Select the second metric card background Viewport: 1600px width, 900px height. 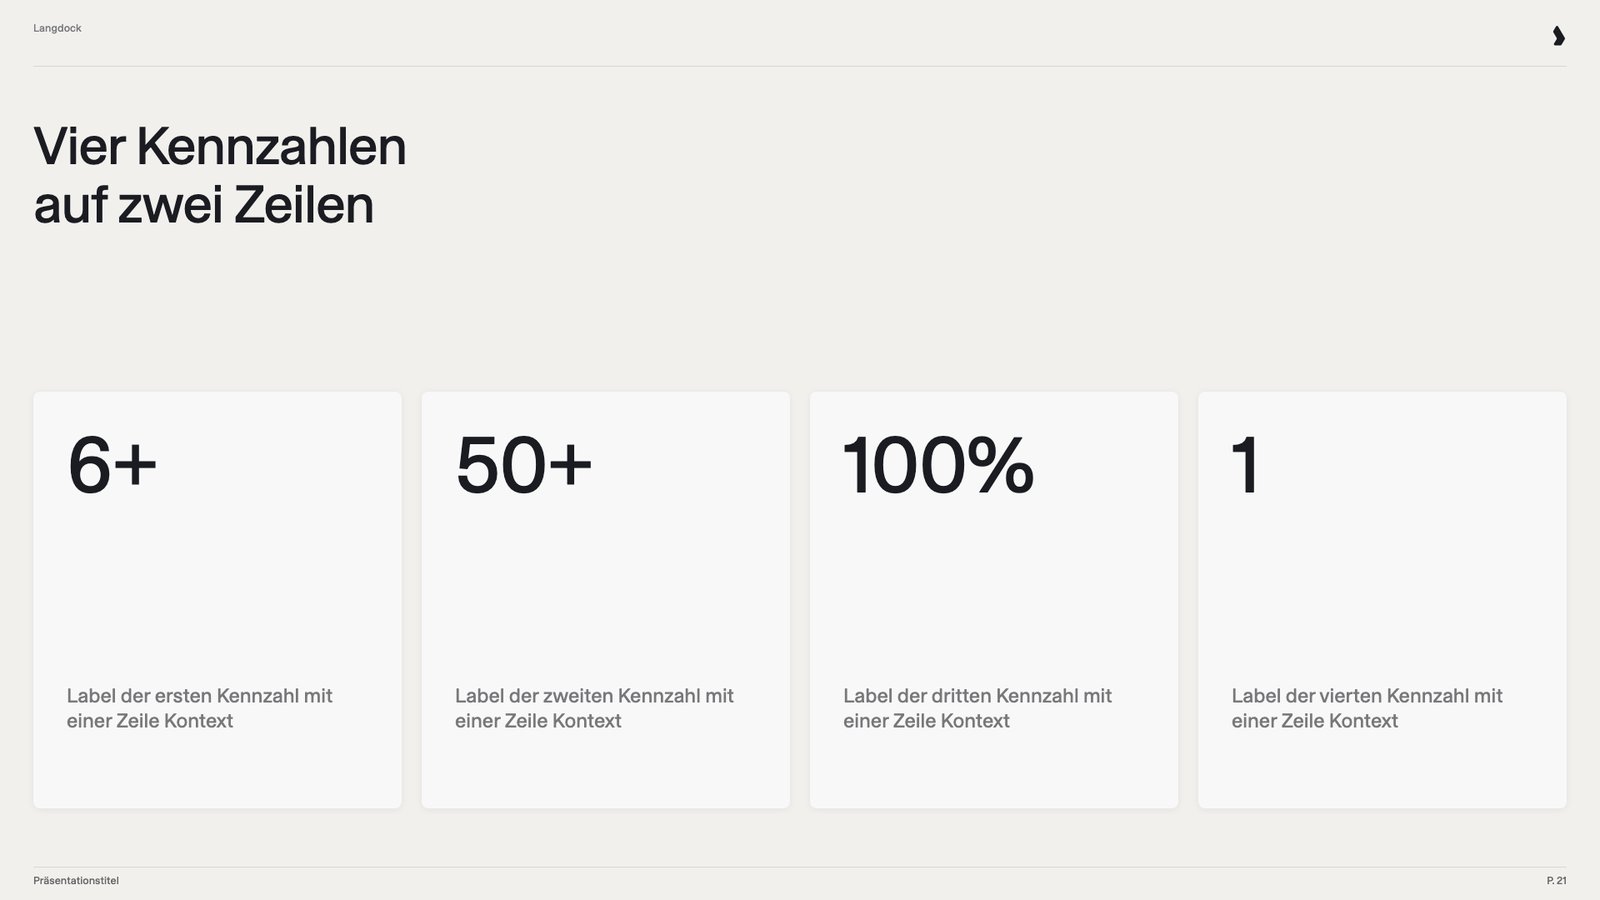[x=605, y=600]
